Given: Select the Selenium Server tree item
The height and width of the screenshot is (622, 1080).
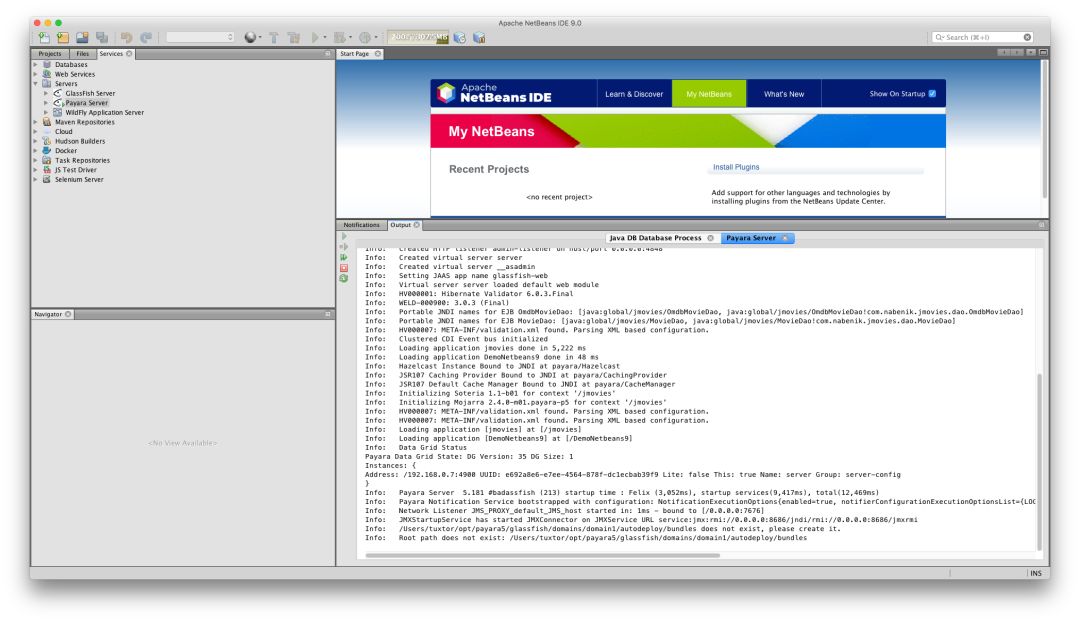Looking at the screenshot, I should tap(79, 179).
